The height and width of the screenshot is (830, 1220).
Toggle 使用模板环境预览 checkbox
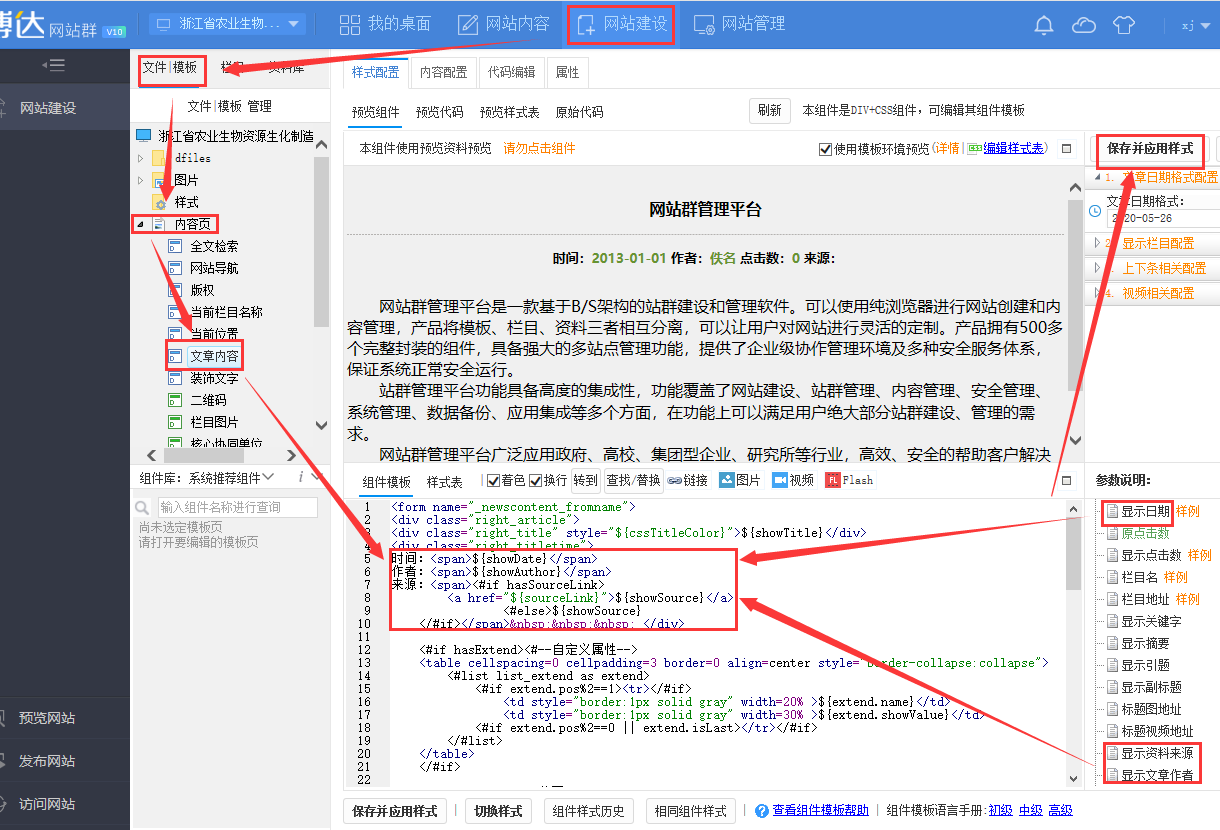825,149
